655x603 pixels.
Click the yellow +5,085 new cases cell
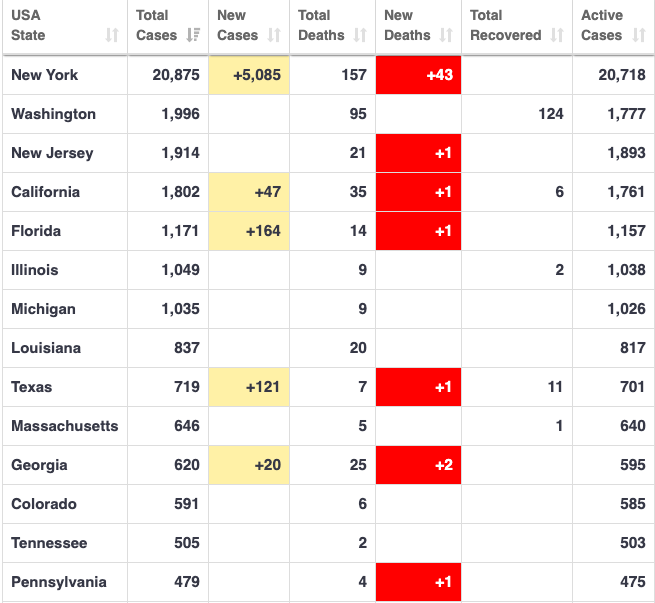[249, 75]
